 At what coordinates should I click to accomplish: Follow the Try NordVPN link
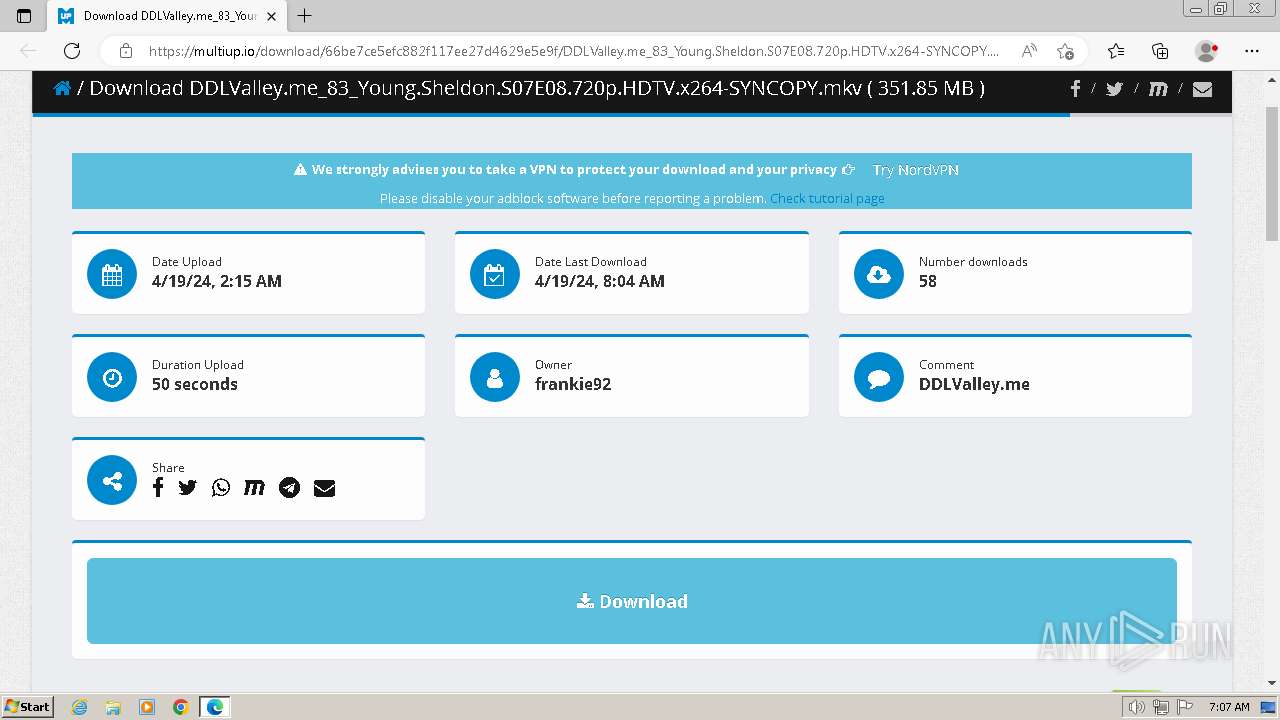coord(915,170)
